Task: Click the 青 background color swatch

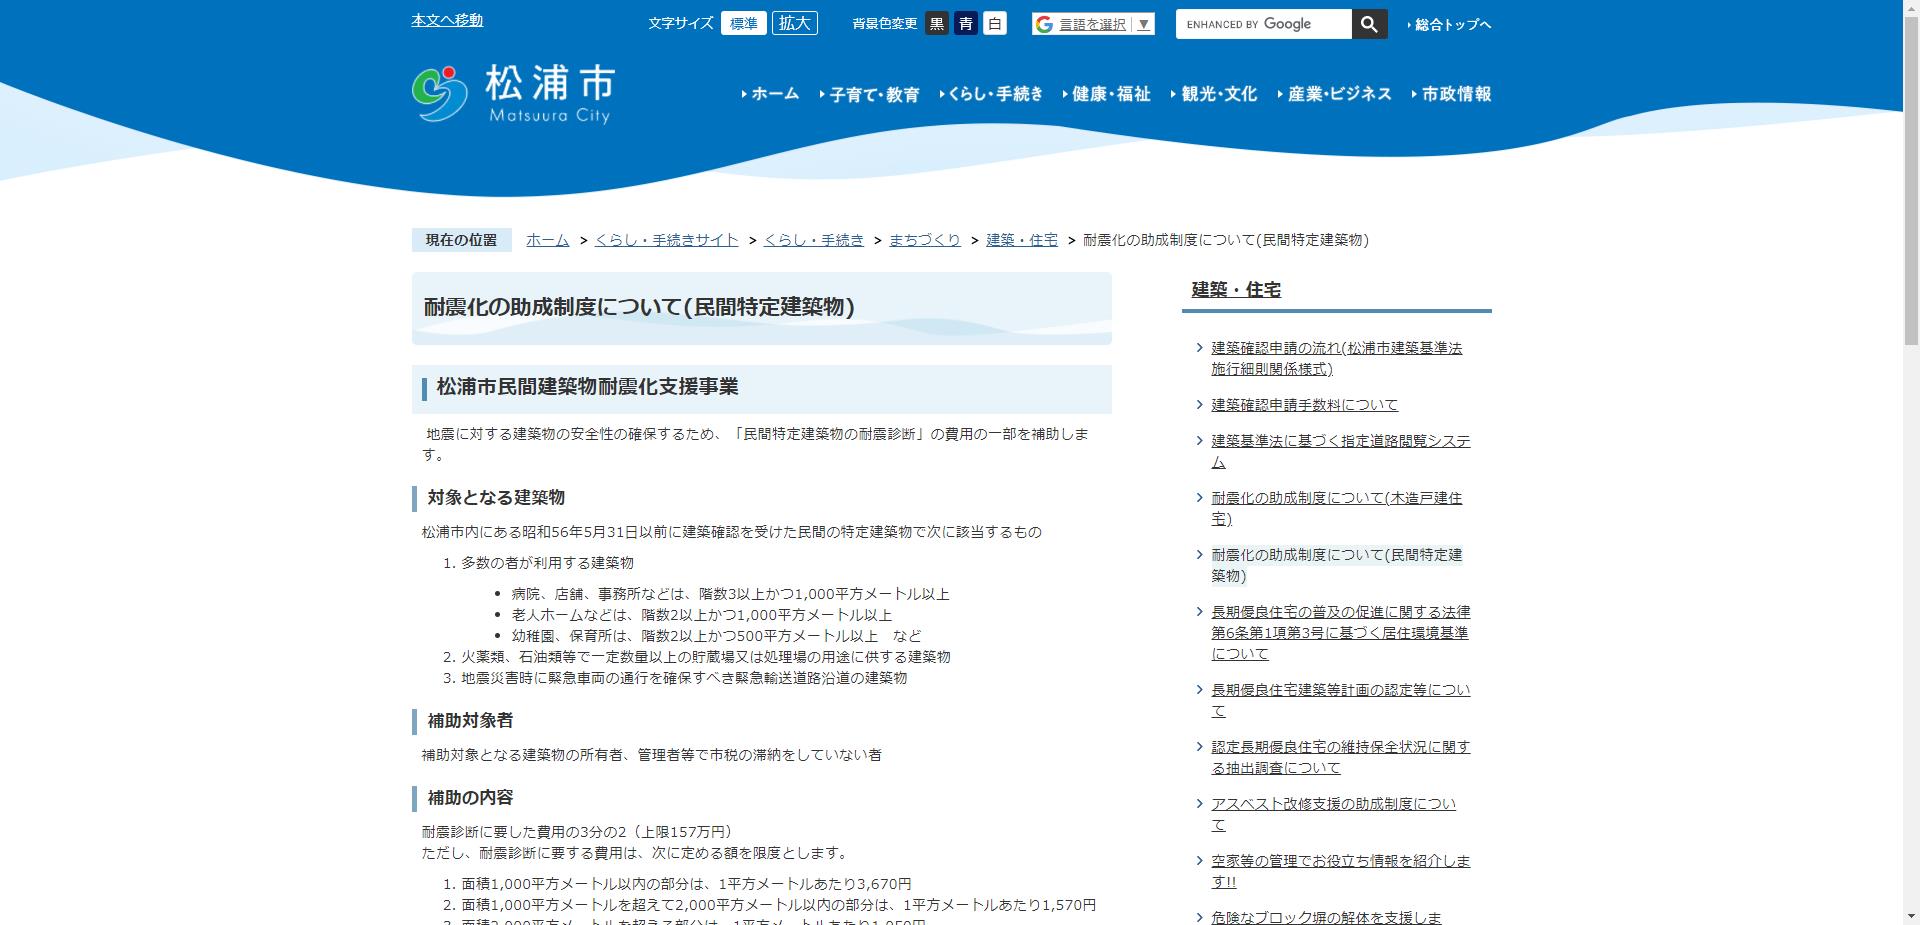Action: [x=965, y=23]
